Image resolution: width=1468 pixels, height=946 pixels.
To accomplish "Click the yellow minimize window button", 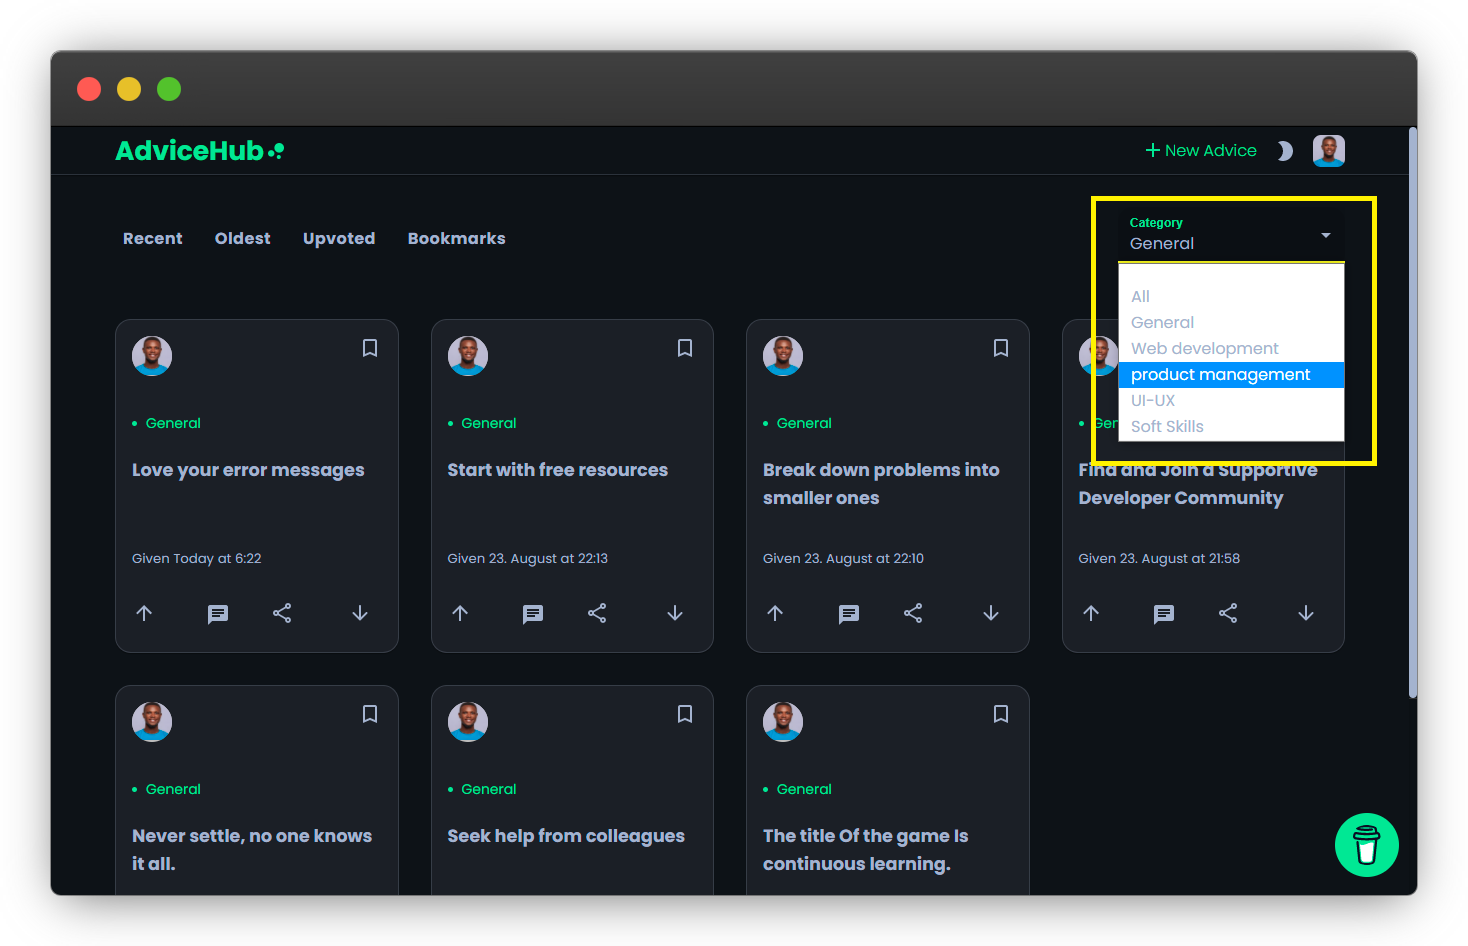I will [x=129, y=89].
